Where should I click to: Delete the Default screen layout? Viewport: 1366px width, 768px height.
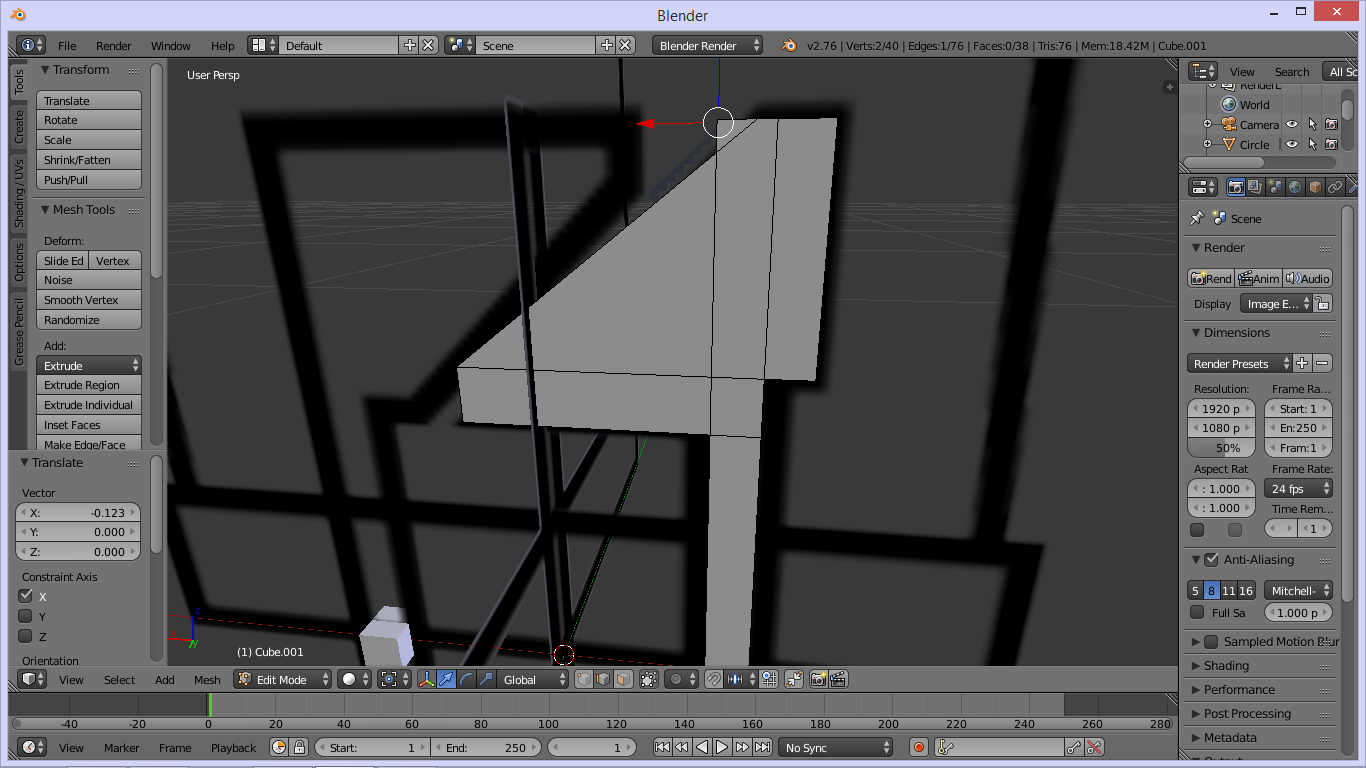[x=428, y=45]
